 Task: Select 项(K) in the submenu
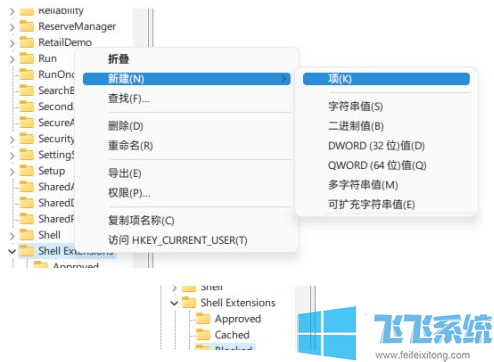click(x=386, y=79)
